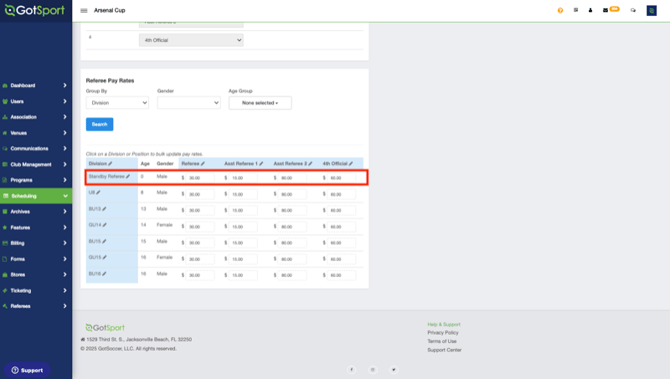
Task: Open the Stores sidebar menu
Action: [36, 275]
